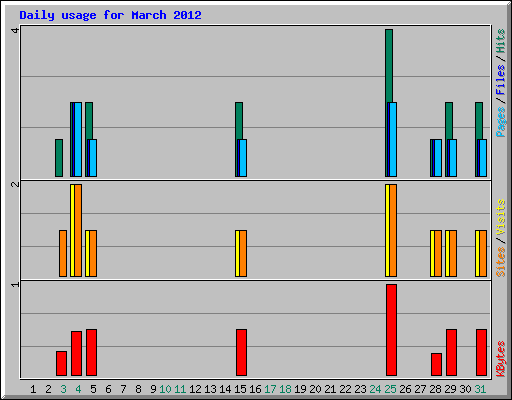Click the cyan Pages bar for day 31
The image size is (512, 400).
[483, 158]
